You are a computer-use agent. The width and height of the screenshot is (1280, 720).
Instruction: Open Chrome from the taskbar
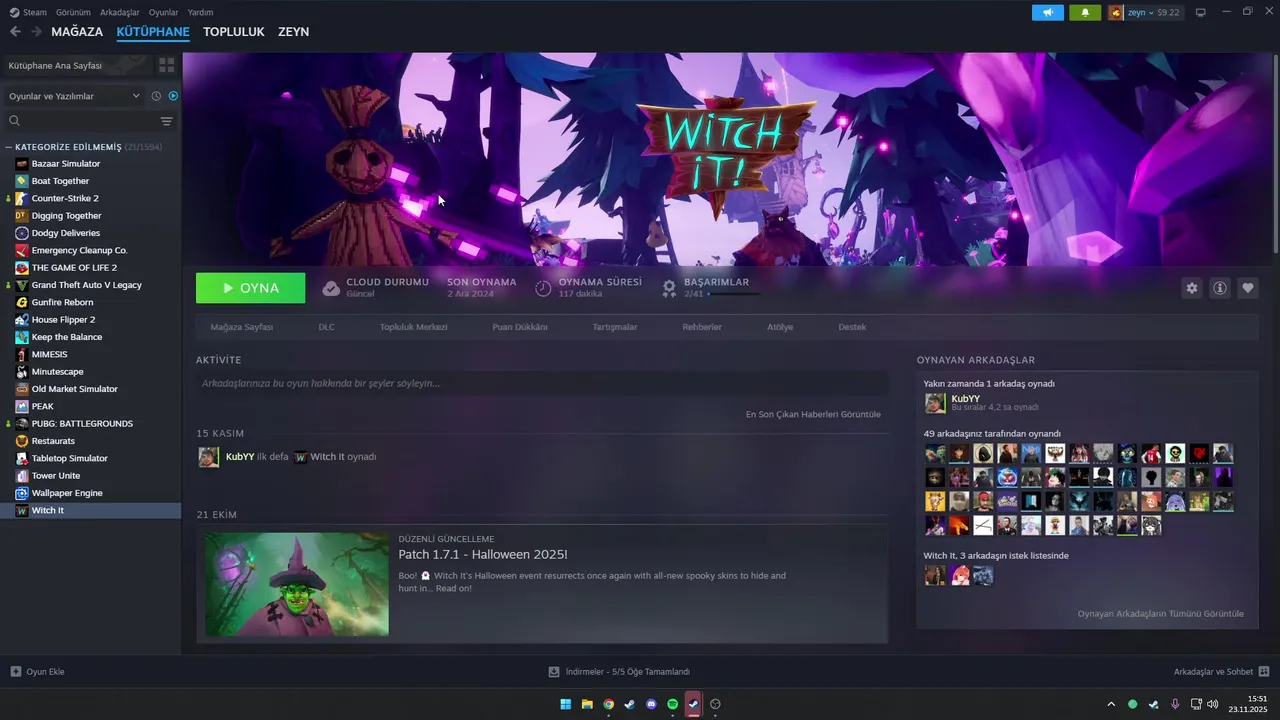608,704
